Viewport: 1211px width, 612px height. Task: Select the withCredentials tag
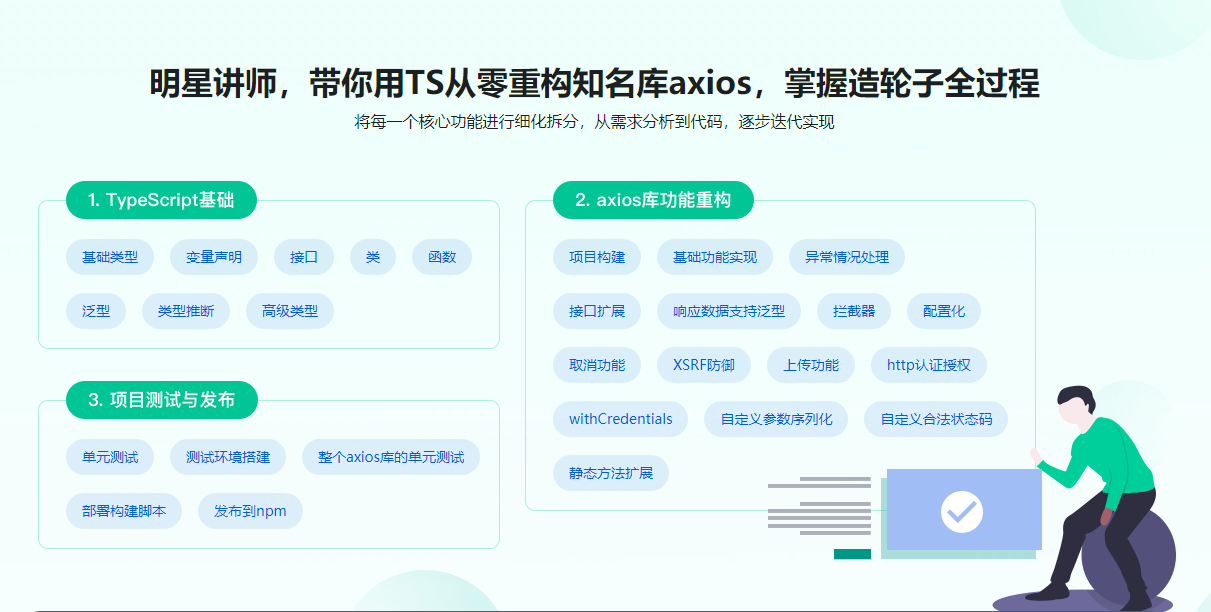click(621, 419)
